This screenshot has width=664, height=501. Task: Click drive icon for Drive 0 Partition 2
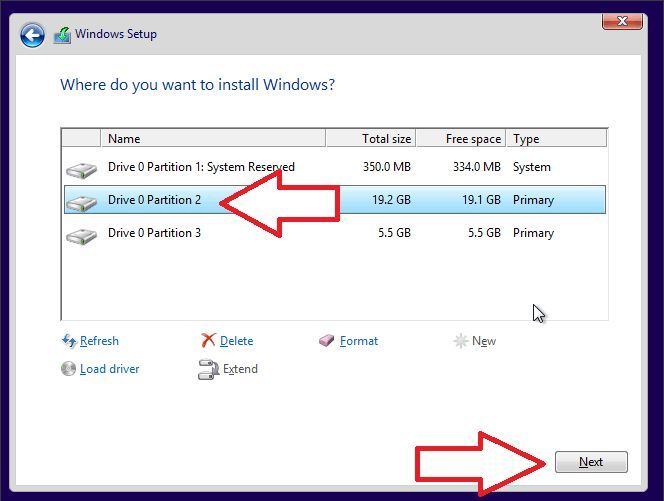coord(81,203)
